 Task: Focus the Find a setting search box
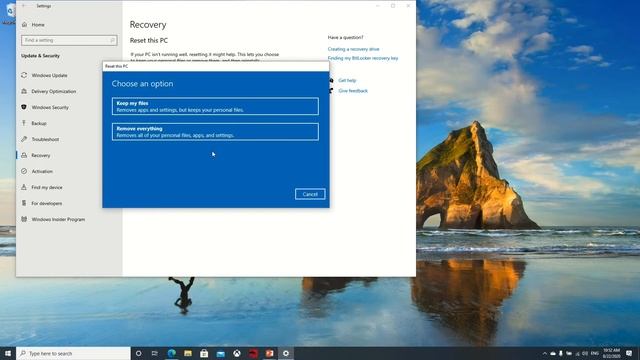tap(69, 40)
